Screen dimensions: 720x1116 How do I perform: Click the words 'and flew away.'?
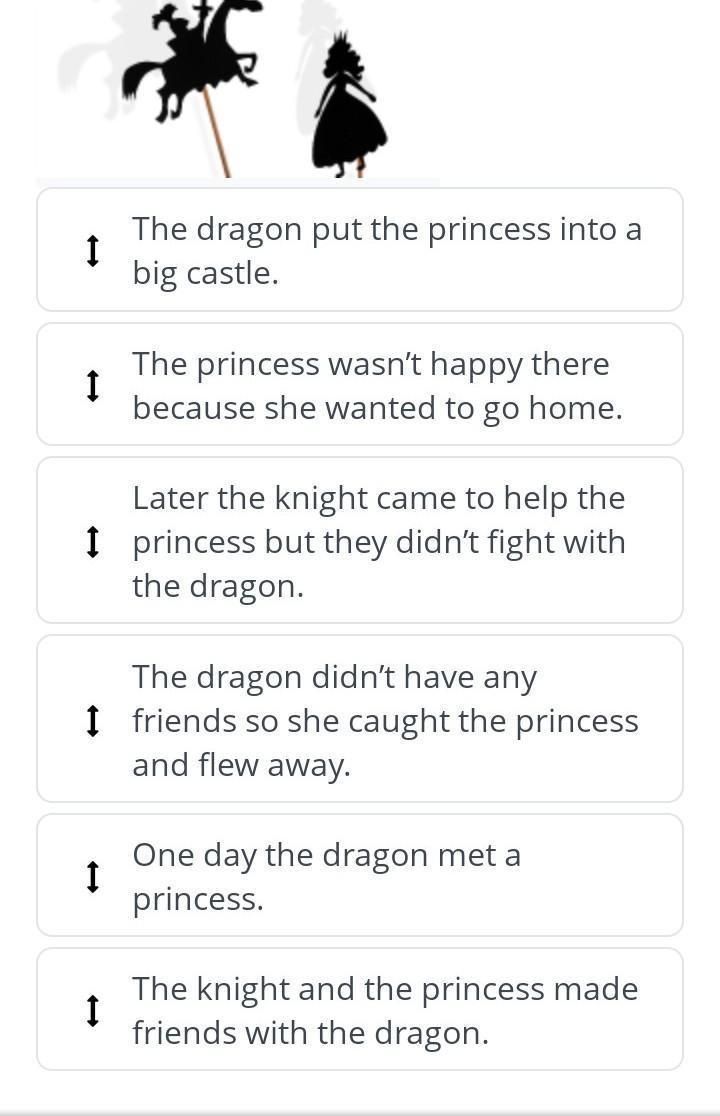[x=241, y=765]
